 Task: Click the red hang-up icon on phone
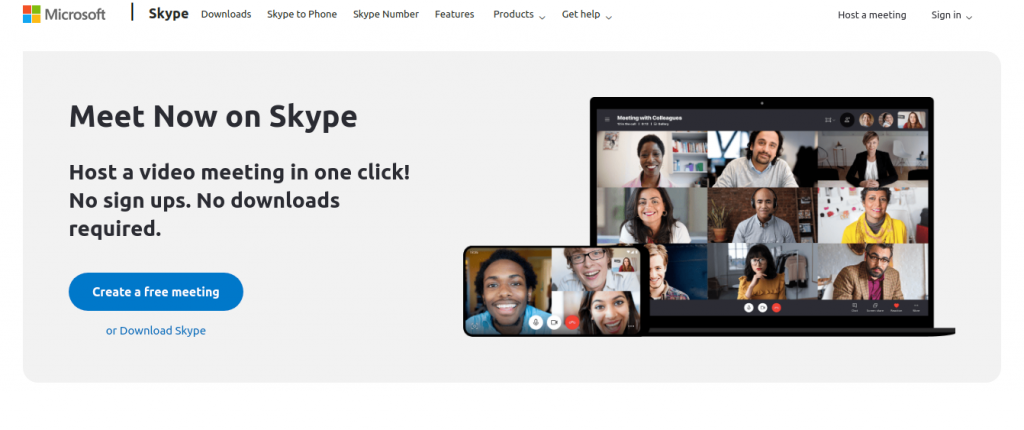coord(573,322)
